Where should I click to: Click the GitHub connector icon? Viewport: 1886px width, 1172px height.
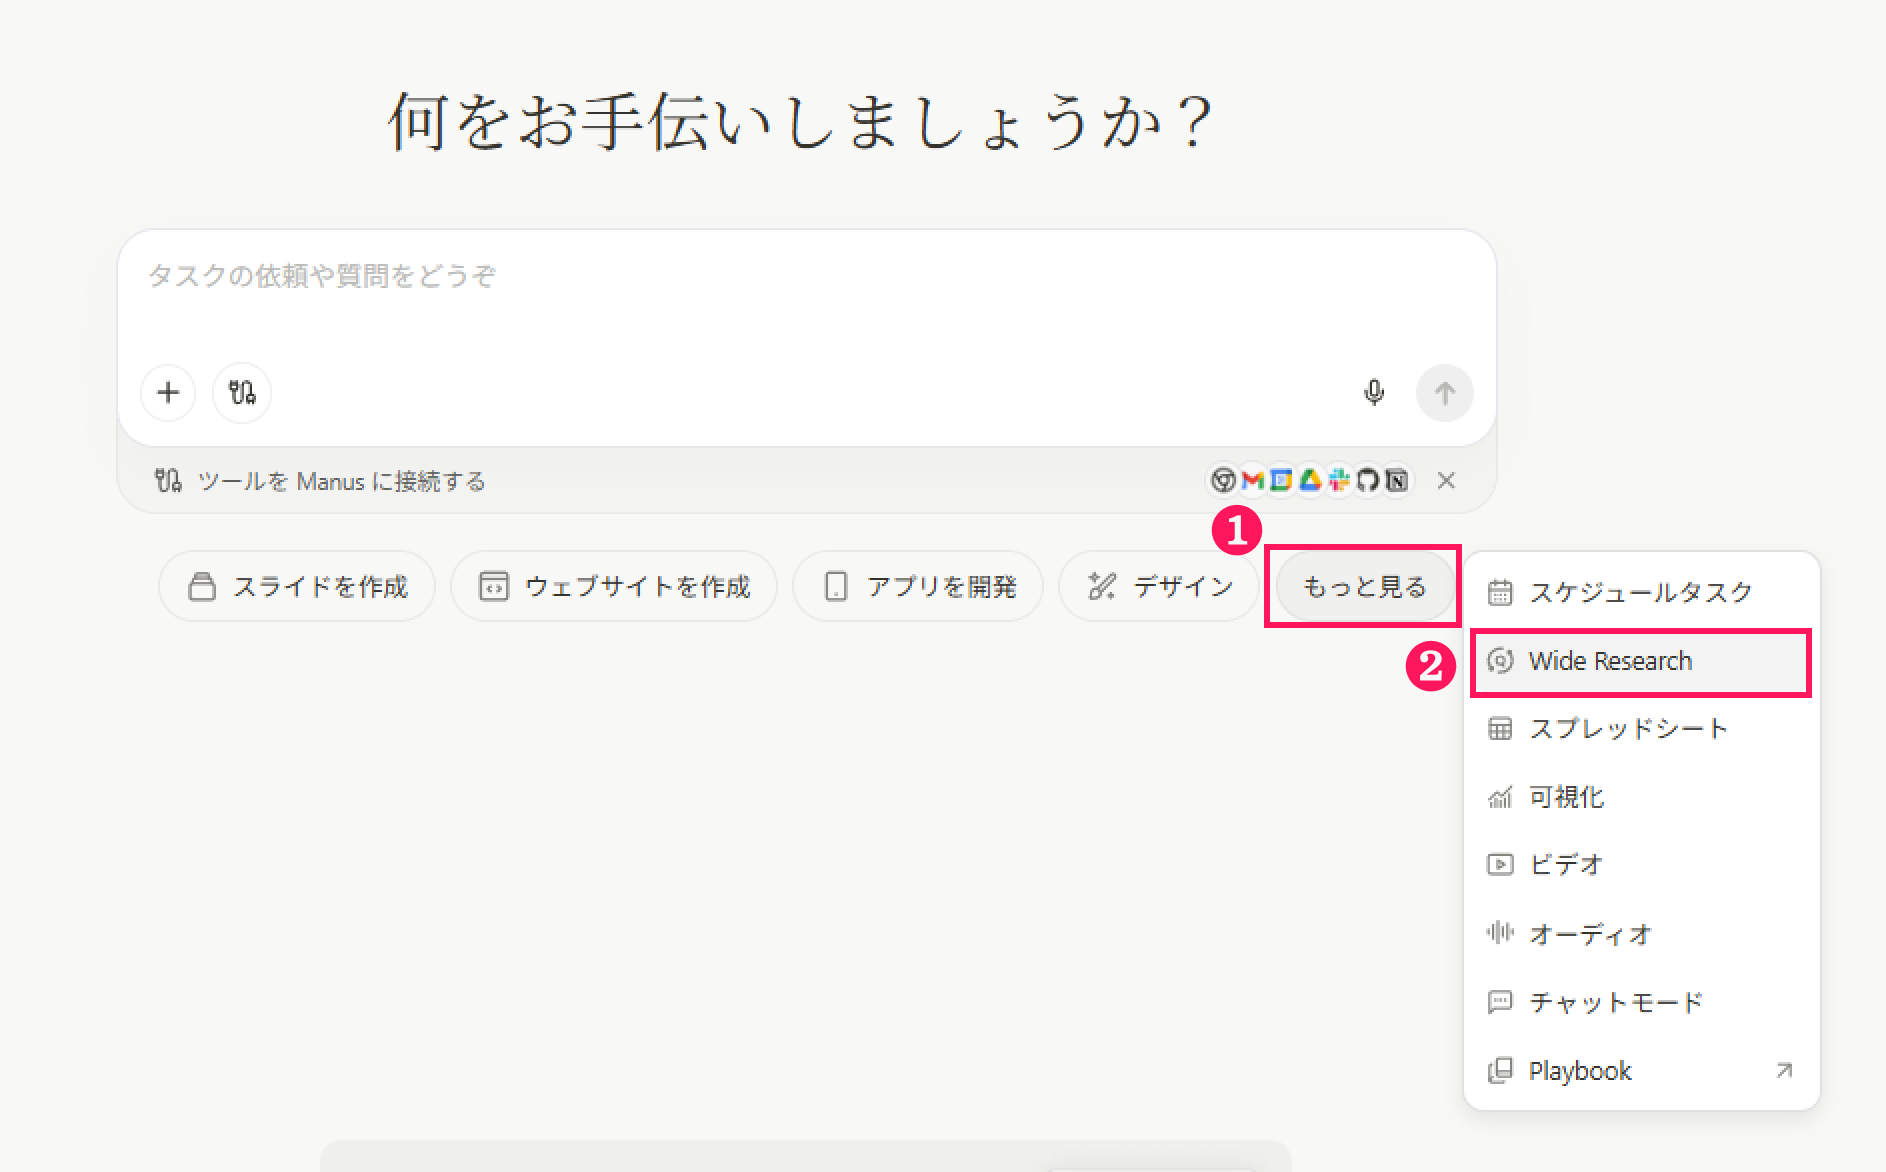click(1368, 481)
